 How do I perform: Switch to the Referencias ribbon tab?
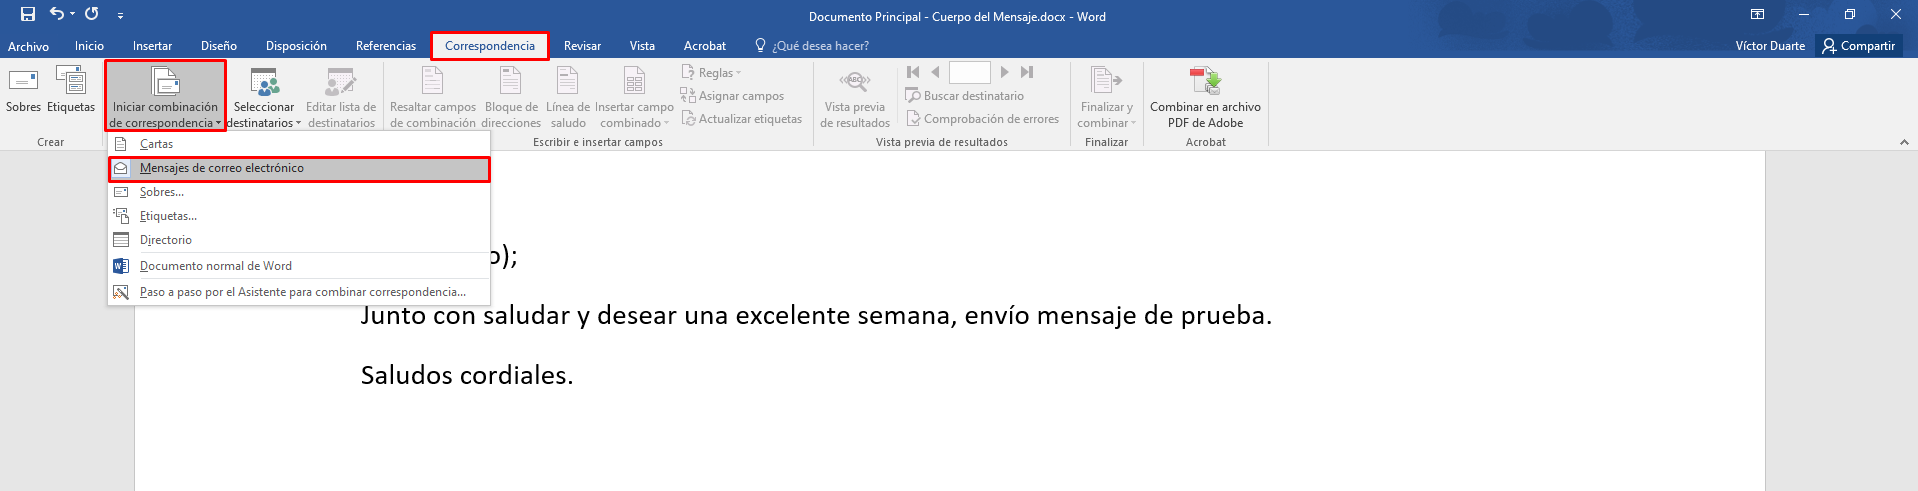click(386, 46)
